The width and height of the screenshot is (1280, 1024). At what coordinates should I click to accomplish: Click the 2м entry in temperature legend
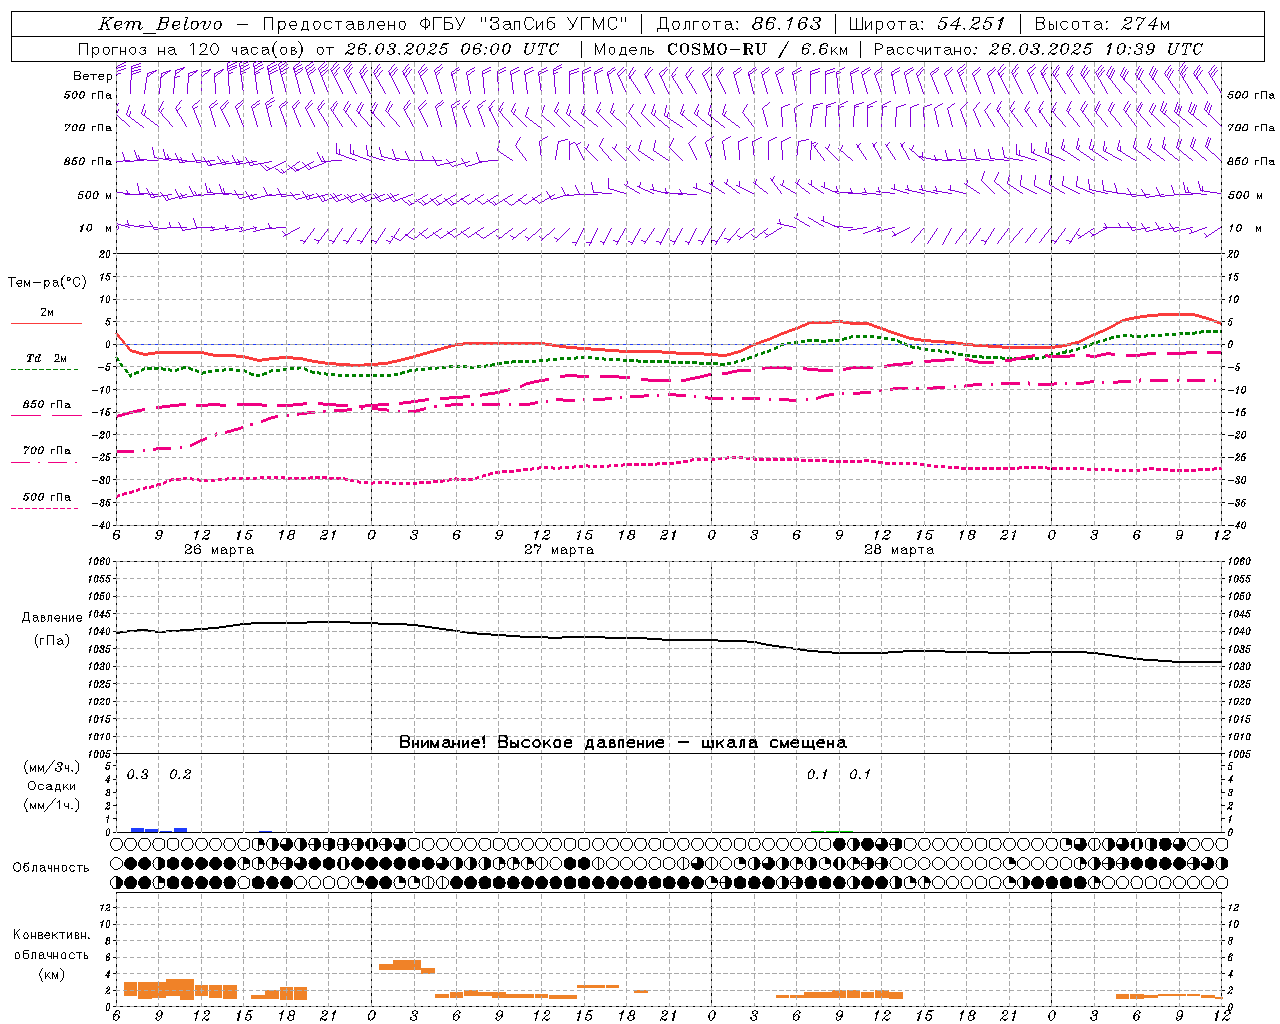click(47, 313)
